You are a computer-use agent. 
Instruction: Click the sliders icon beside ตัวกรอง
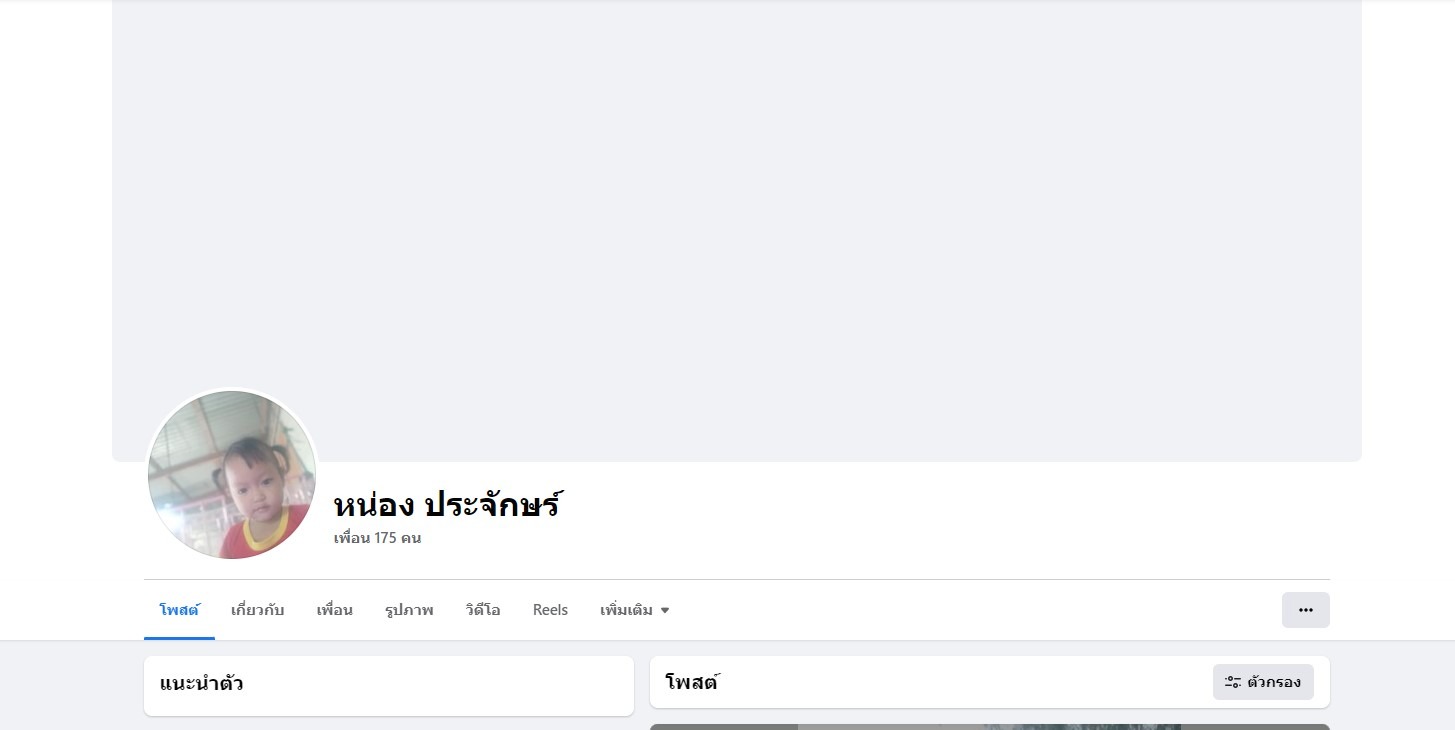pos(1233,682)
